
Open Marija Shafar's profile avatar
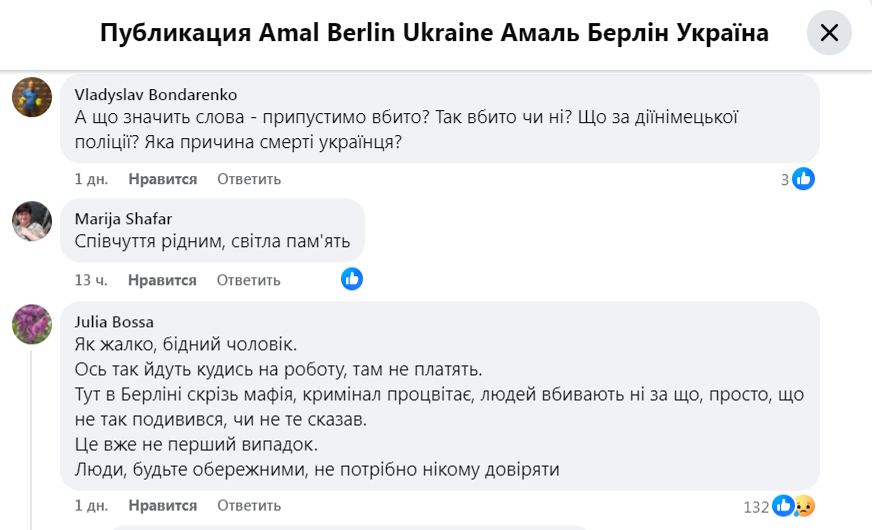32,221
